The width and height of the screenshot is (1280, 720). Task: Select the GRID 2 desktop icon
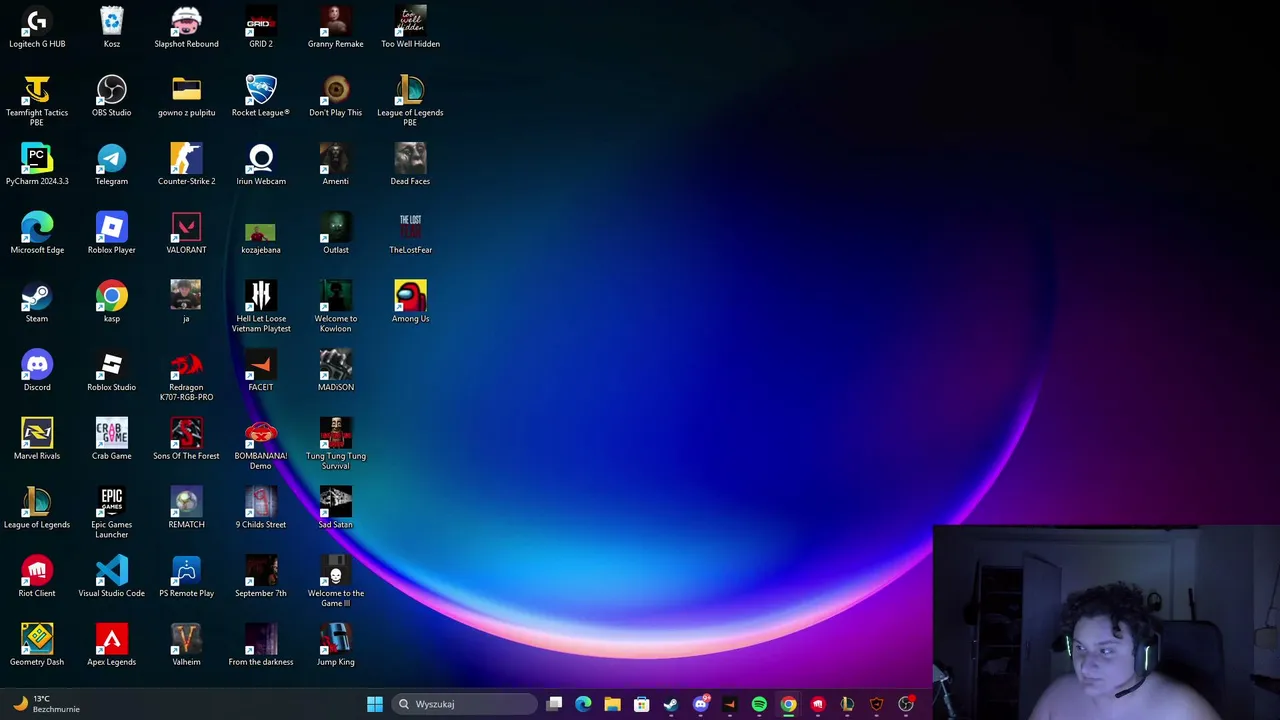[261, 27]
